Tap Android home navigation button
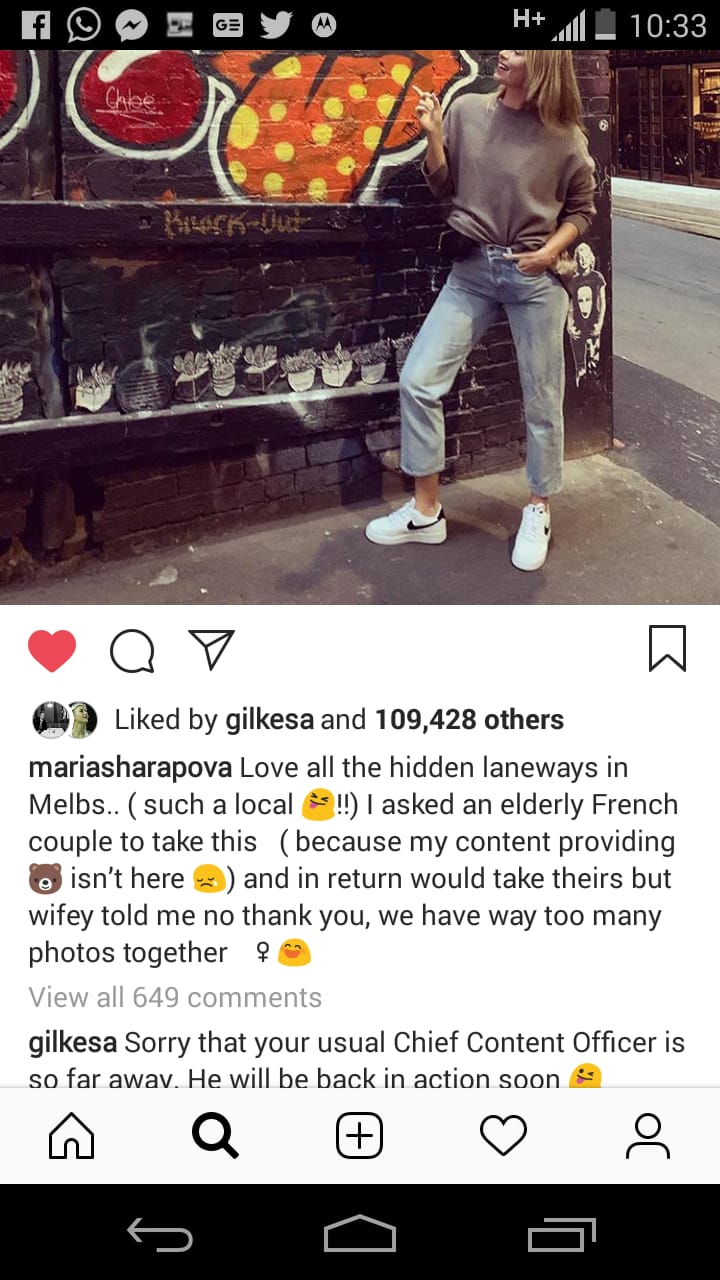The height and width of the screenshot is (1280, 720). click(360, 1234)
